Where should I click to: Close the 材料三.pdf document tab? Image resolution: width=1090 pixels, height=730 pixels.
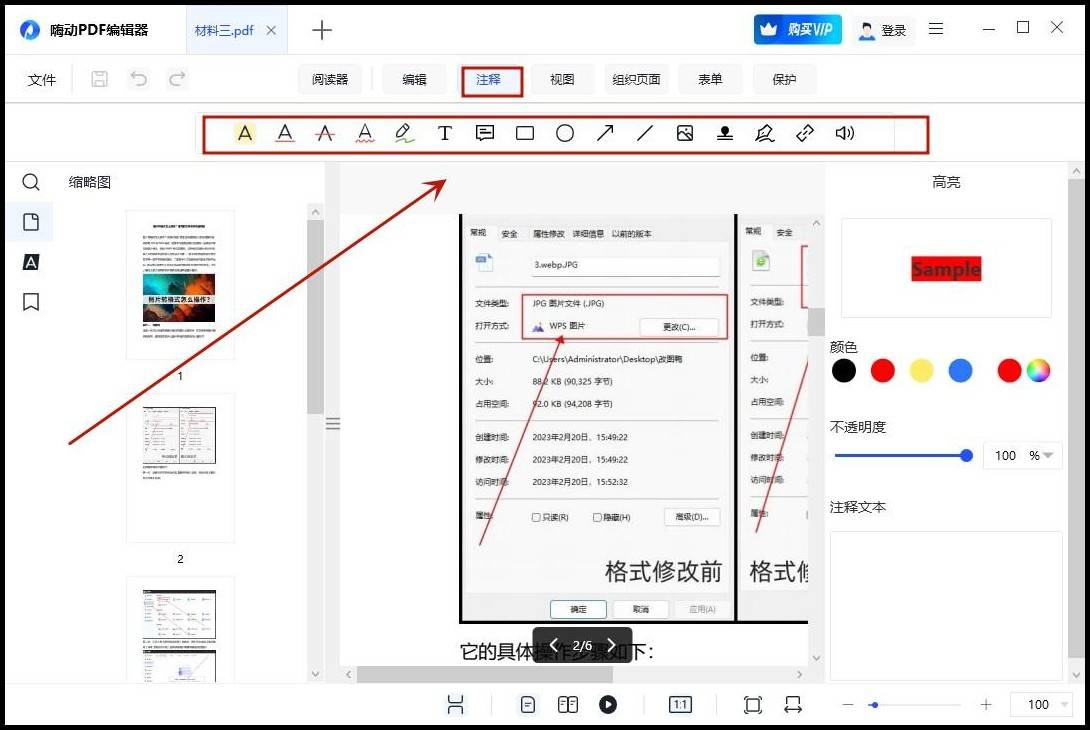point(271,30)
